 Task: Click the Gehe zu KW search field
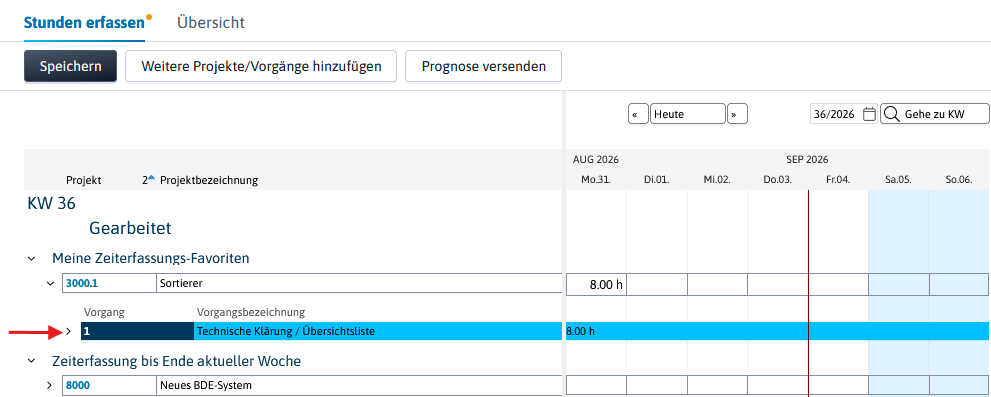click(x=935, y=114)
